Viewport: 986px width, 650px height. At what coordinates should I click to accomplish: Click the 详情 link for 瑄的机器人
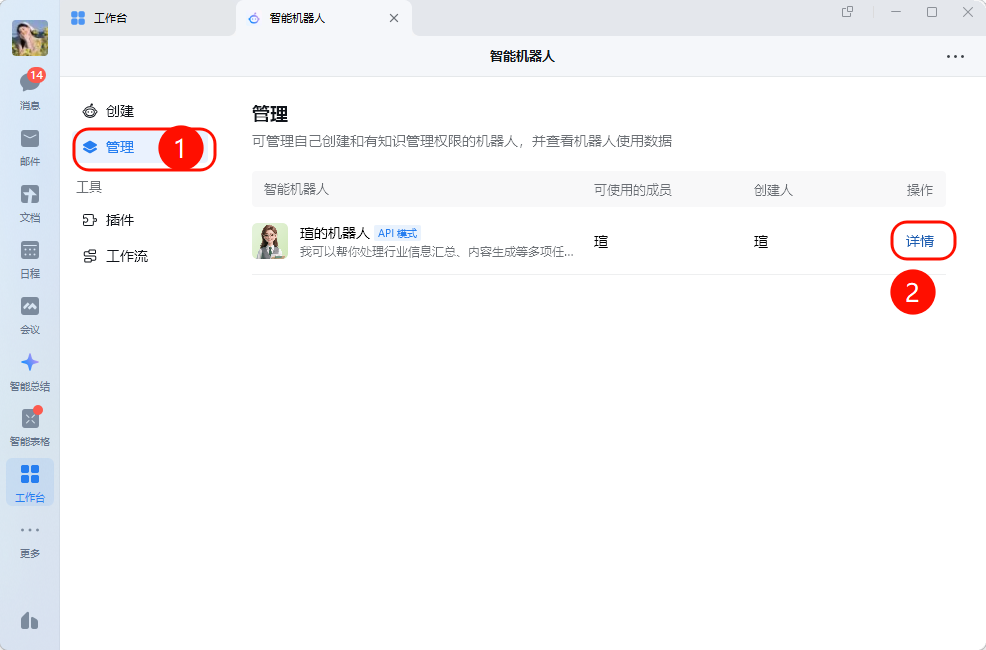pyautogui.click(x=919, y=241)
